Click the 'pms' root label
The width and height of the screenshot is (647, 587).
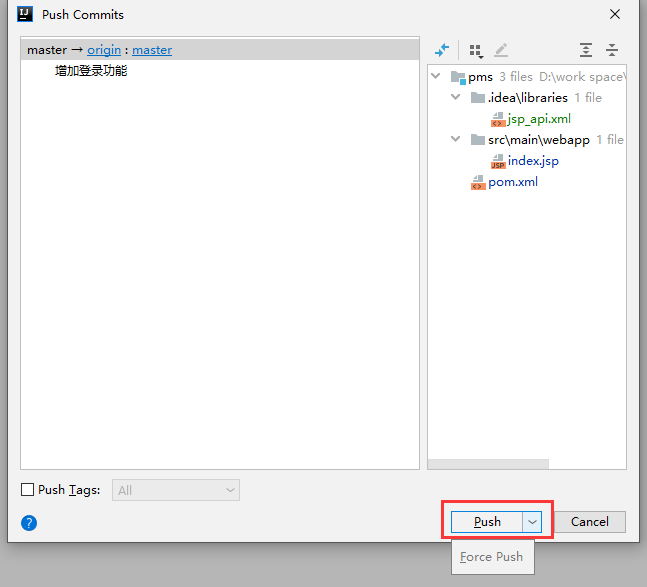point(480,77)
